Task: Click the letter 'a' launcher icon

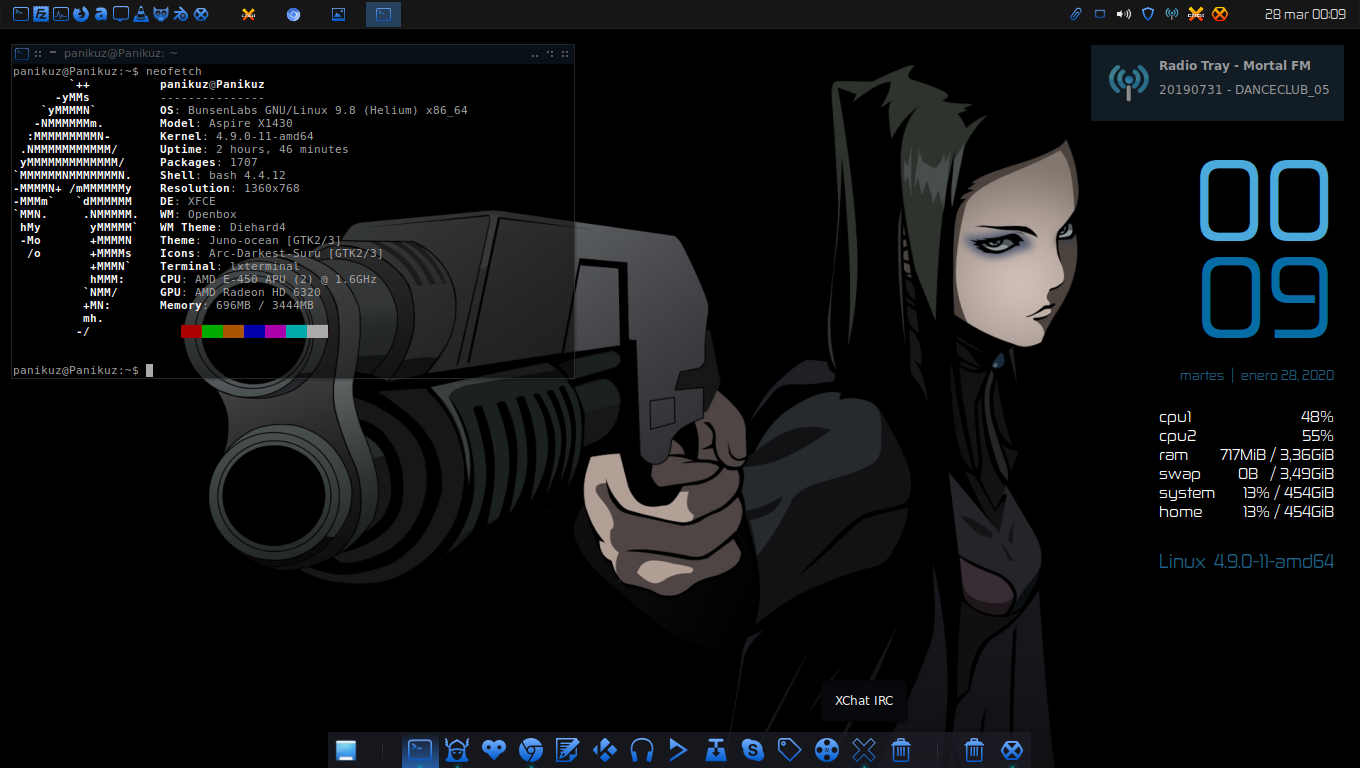Action: point(101,14)
